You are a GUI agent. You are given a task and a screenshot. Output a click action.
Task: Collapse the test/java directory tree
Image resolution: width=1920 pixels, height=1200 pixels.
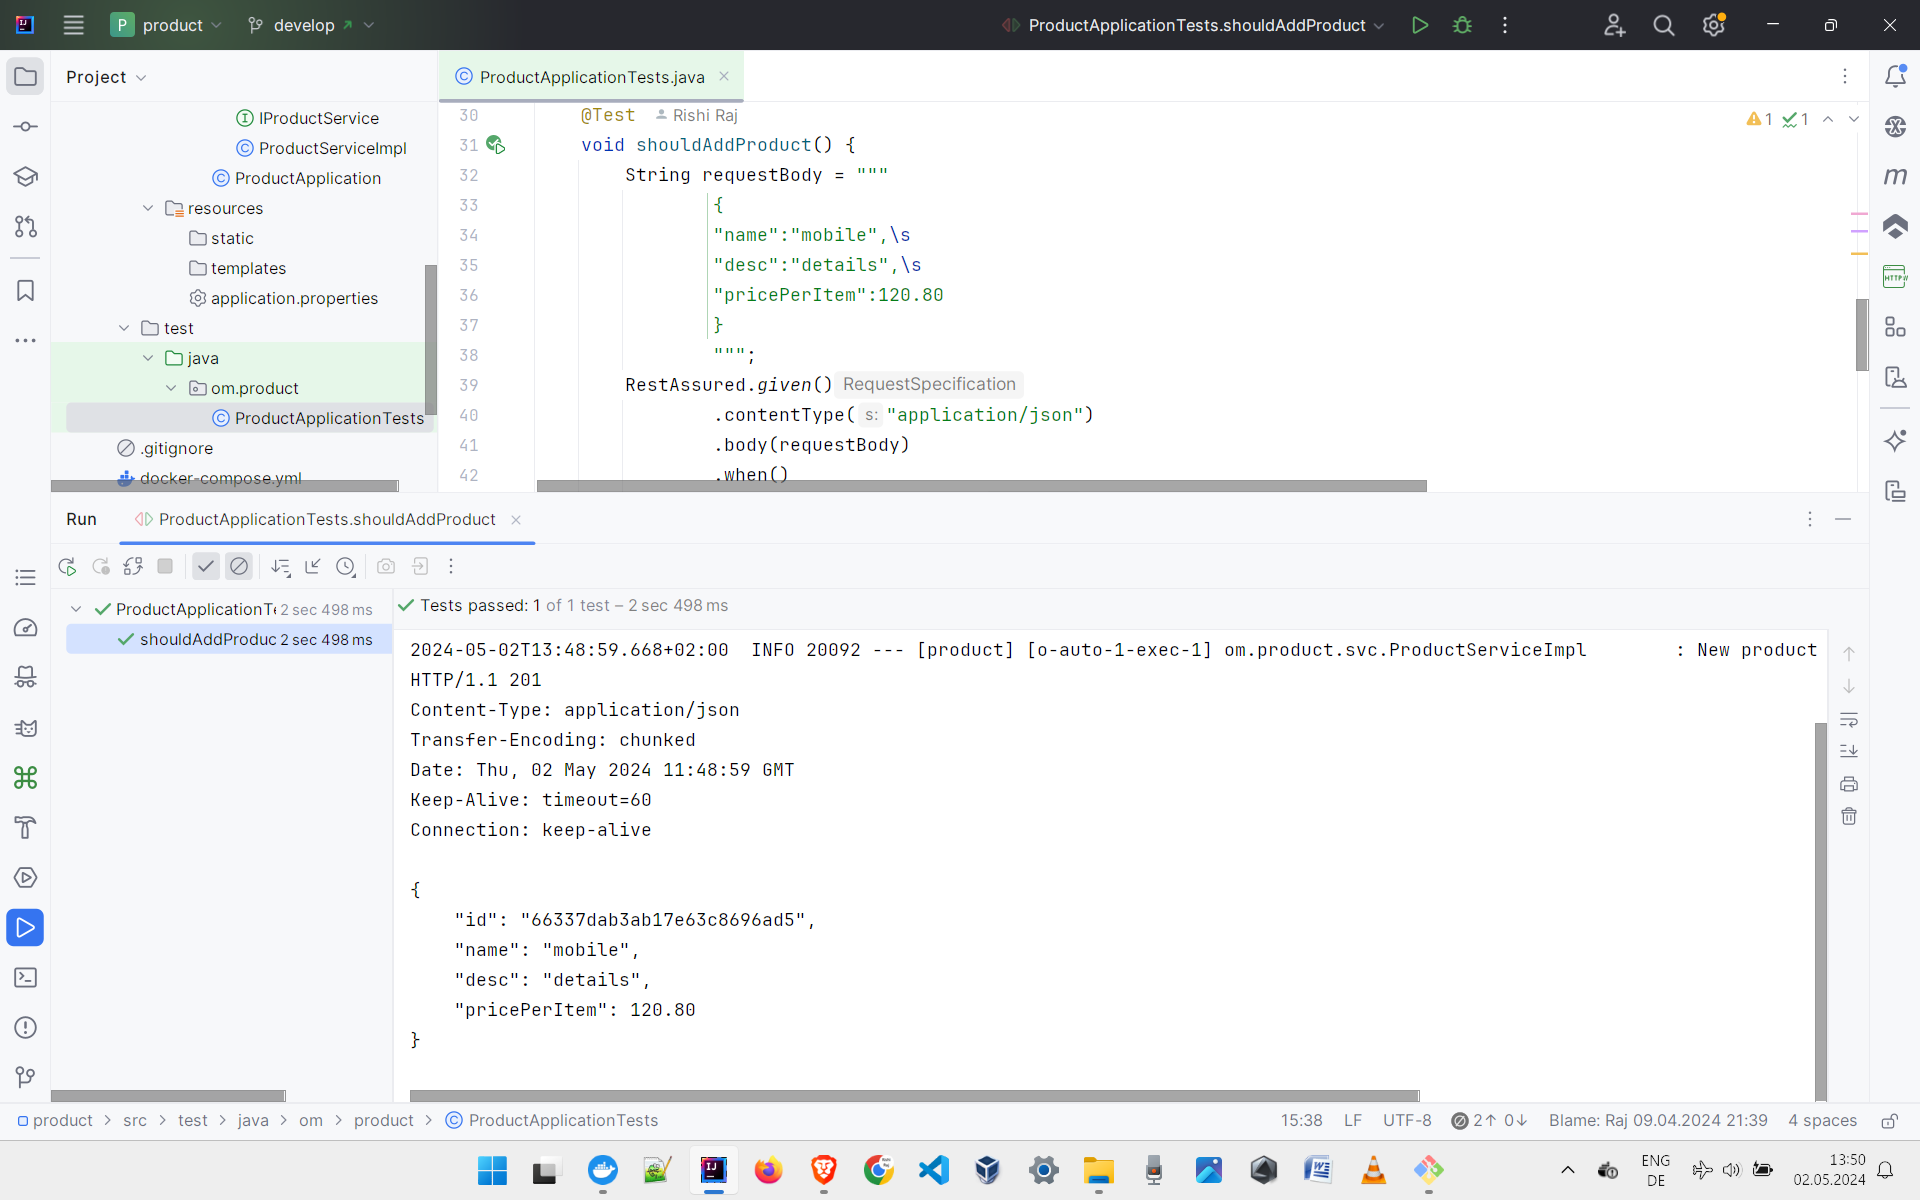click(x=148, y=358)
